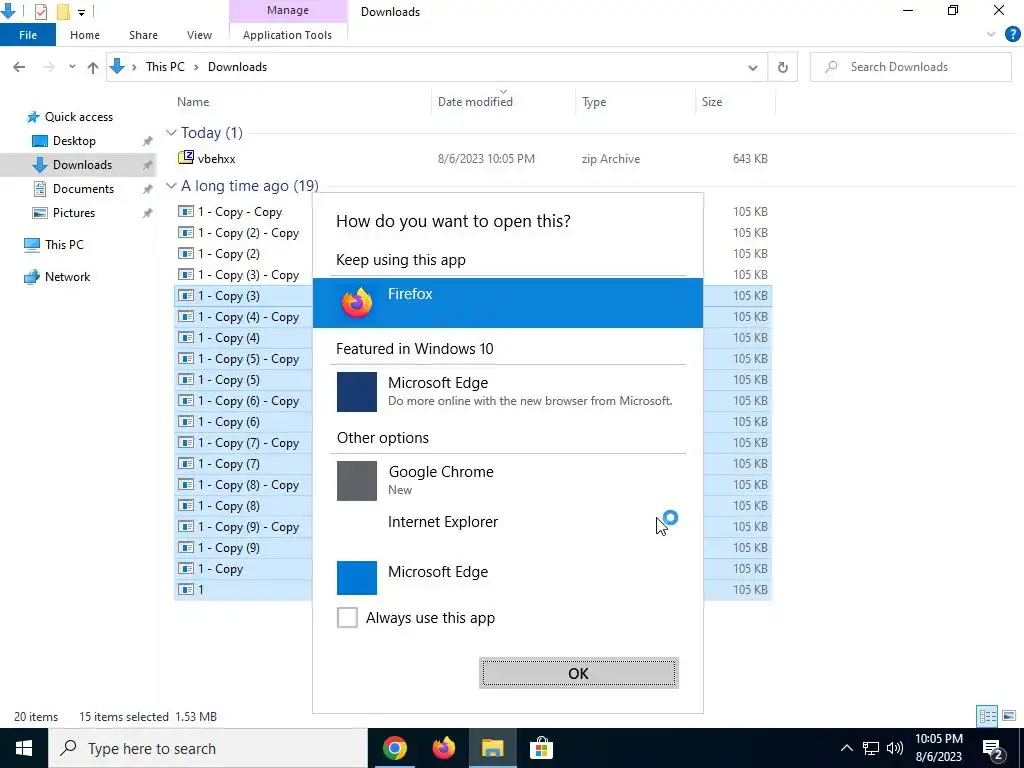Screen dimensions: 1024x768
Task: Click the taskbar search box
Action: click(x=208, y=748)
